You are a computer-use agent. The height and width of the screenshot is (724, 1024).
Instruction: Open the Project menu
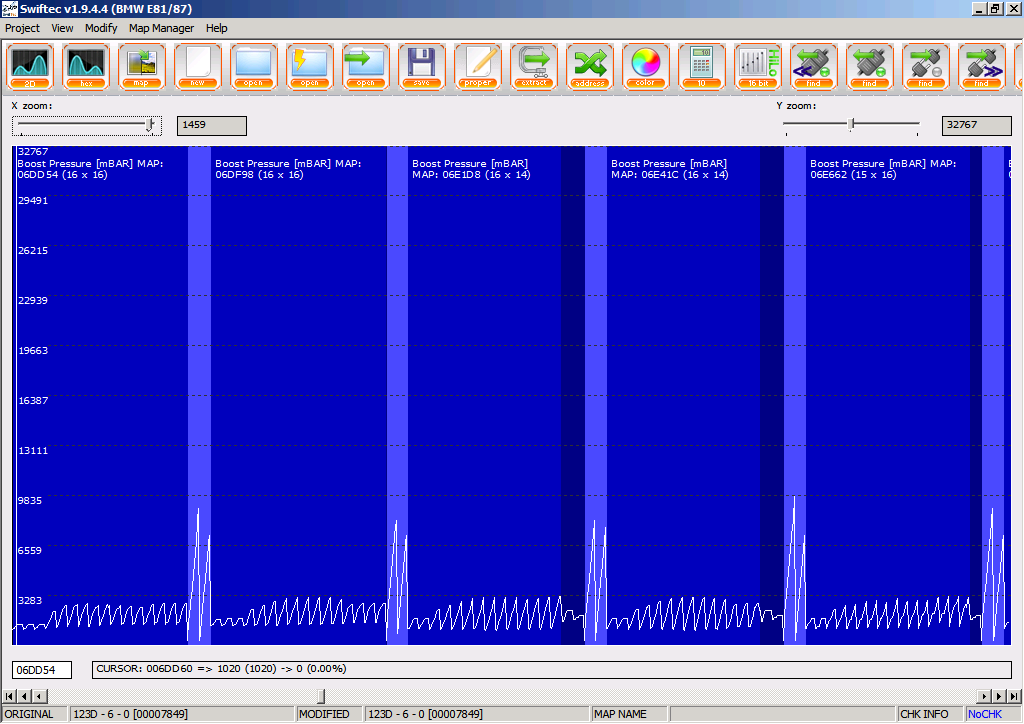tap(22, 28)
